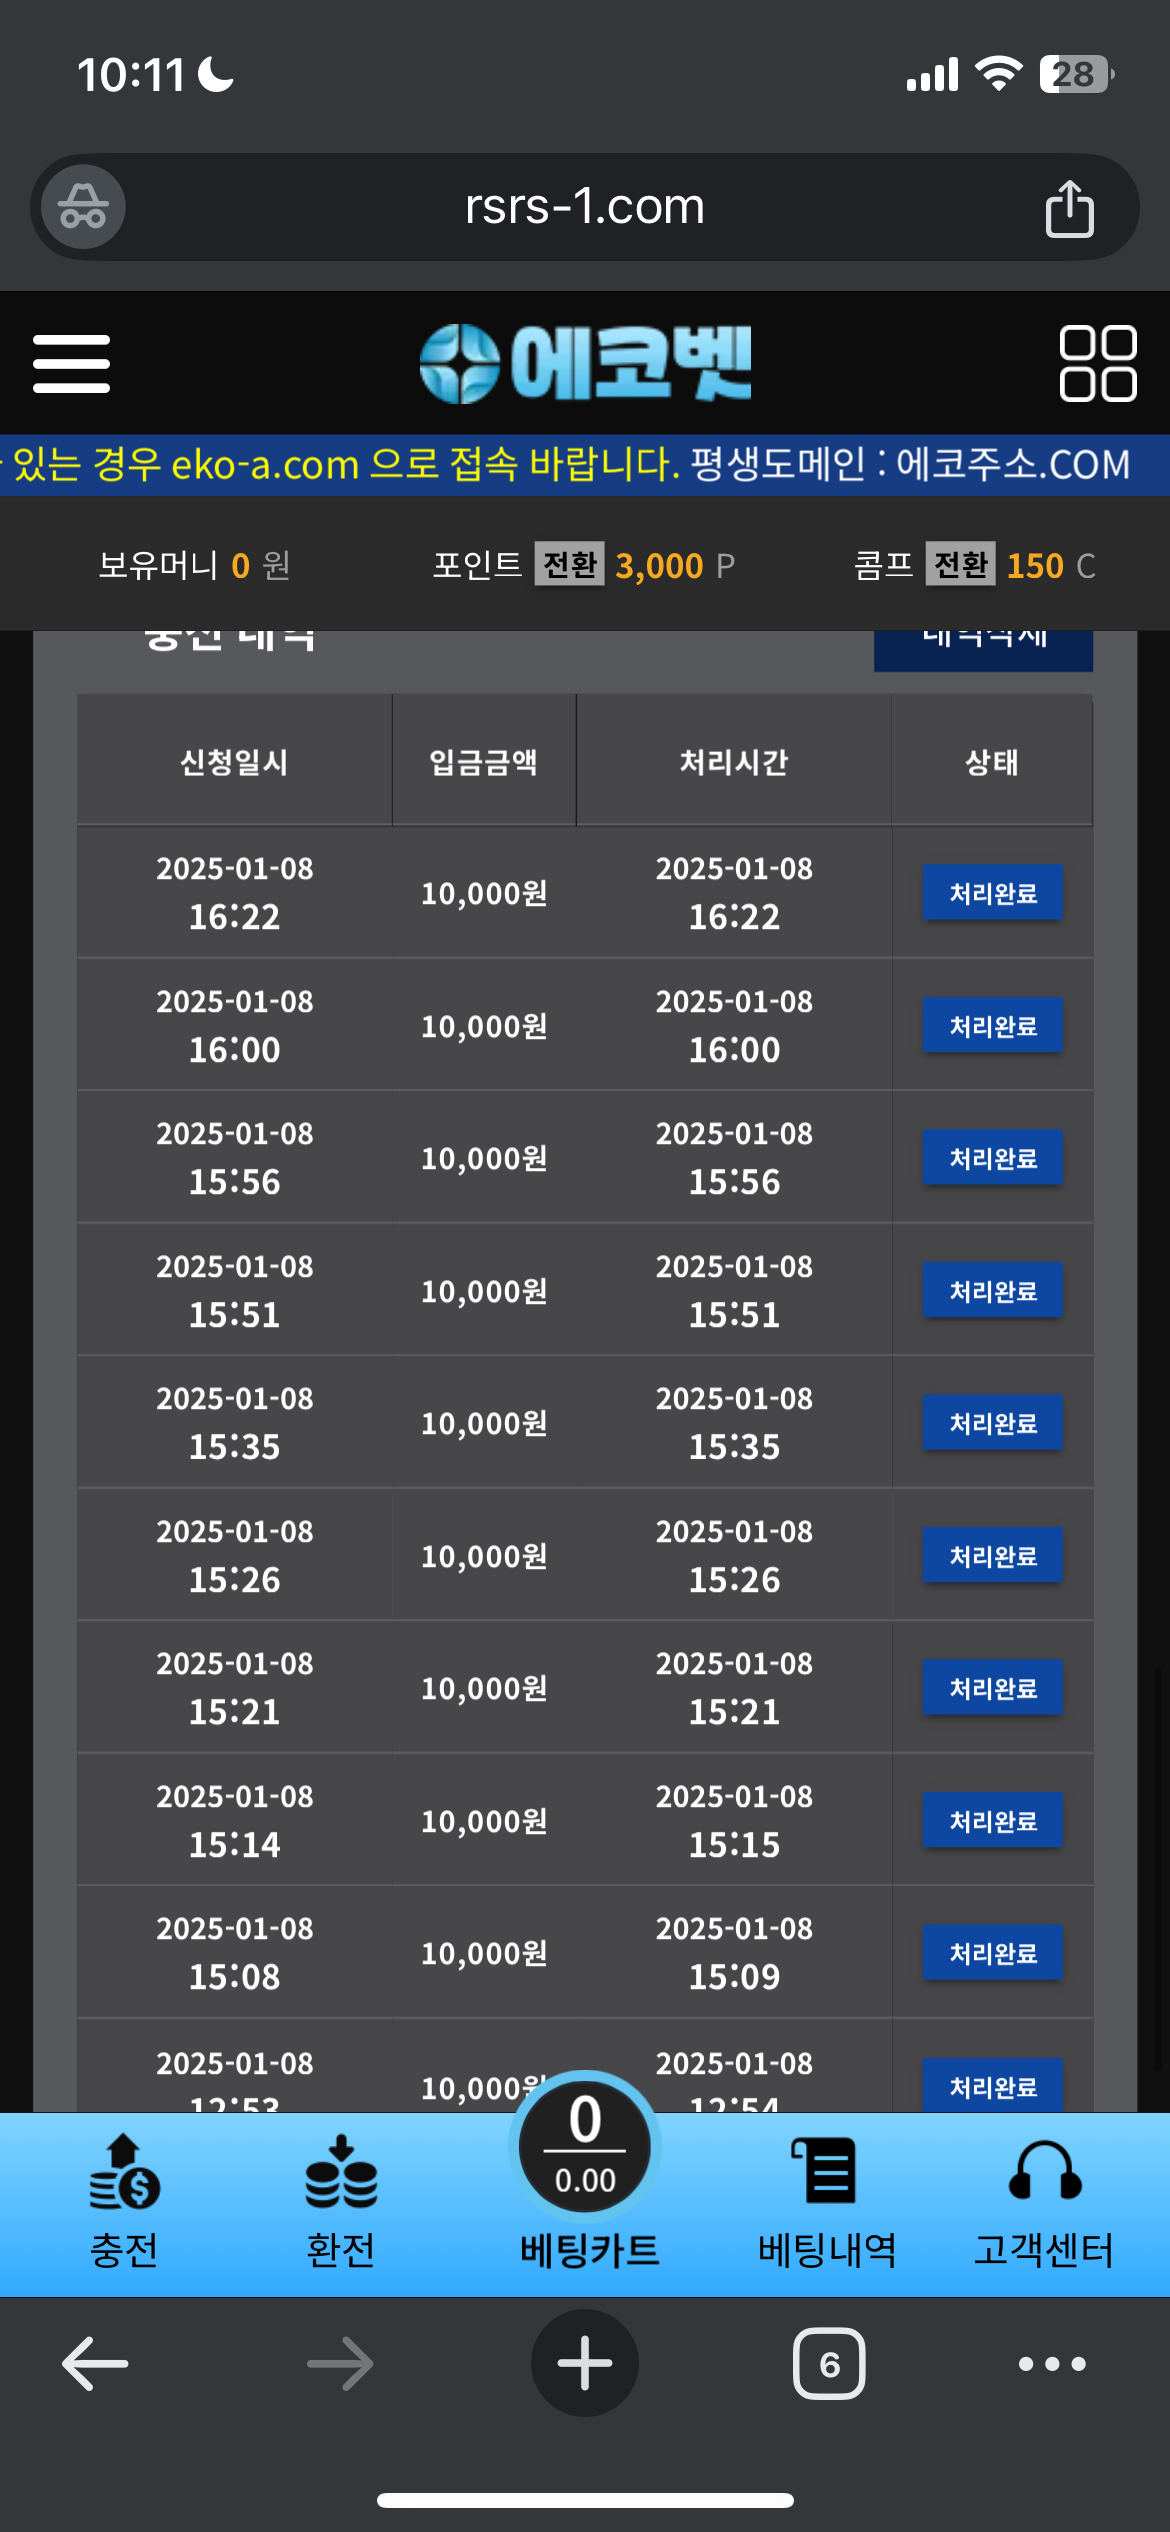Image resolution: width=1170 pixels, height=2532 pixels.
Task: Open the hamburger menu
Action: point(71,363)
